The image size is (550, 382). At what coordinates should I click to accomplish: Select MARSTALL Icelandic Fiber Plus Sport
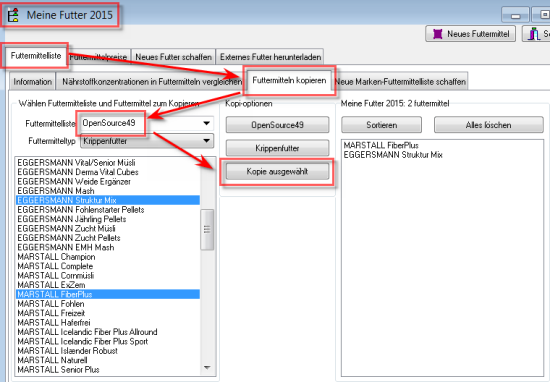[108, 341]
